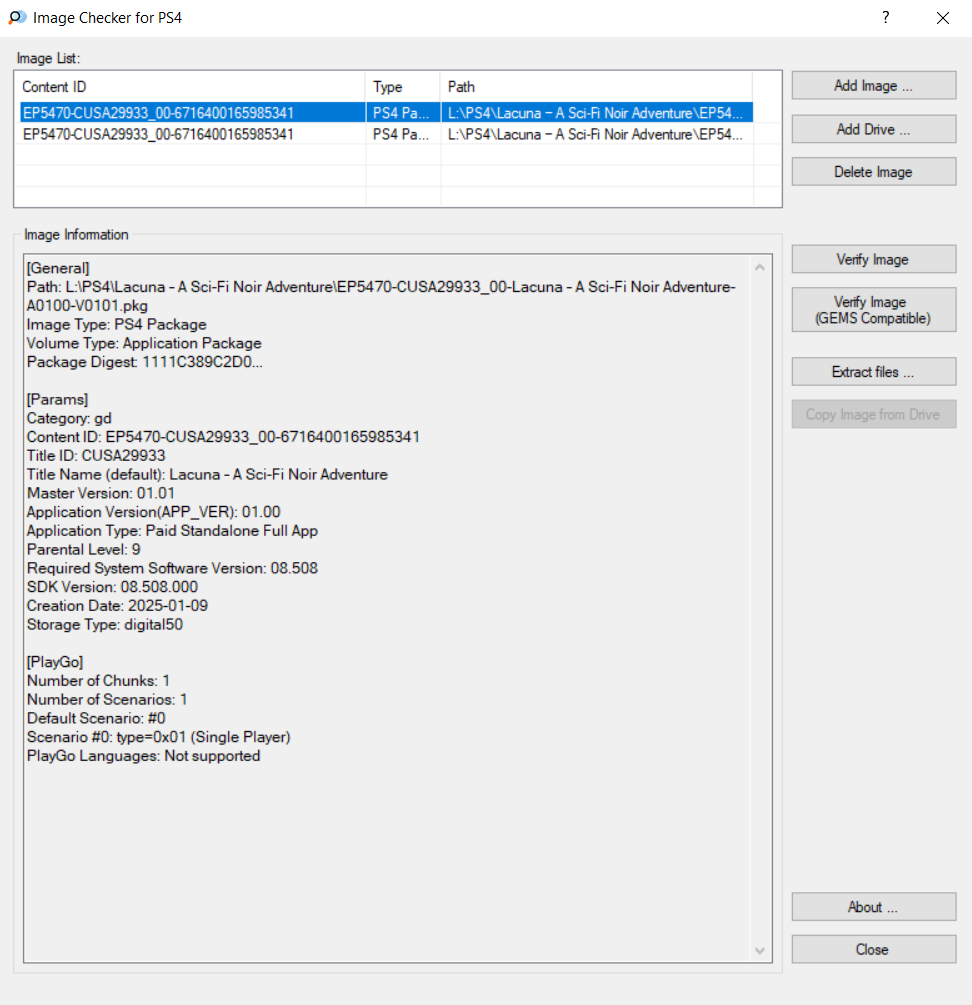Click the Add Drive ... button
This screenshot has height=1005, width=972.
873,129
